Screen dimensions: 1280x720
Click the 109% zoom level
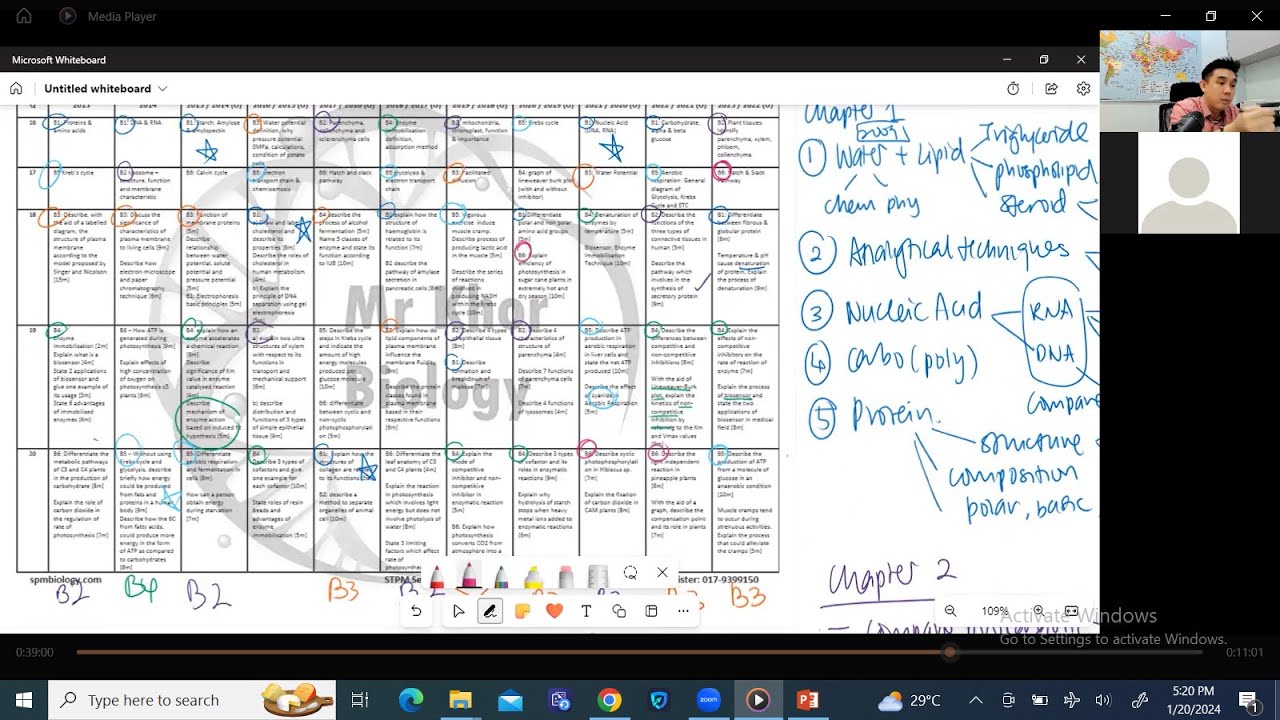[994, 611]
